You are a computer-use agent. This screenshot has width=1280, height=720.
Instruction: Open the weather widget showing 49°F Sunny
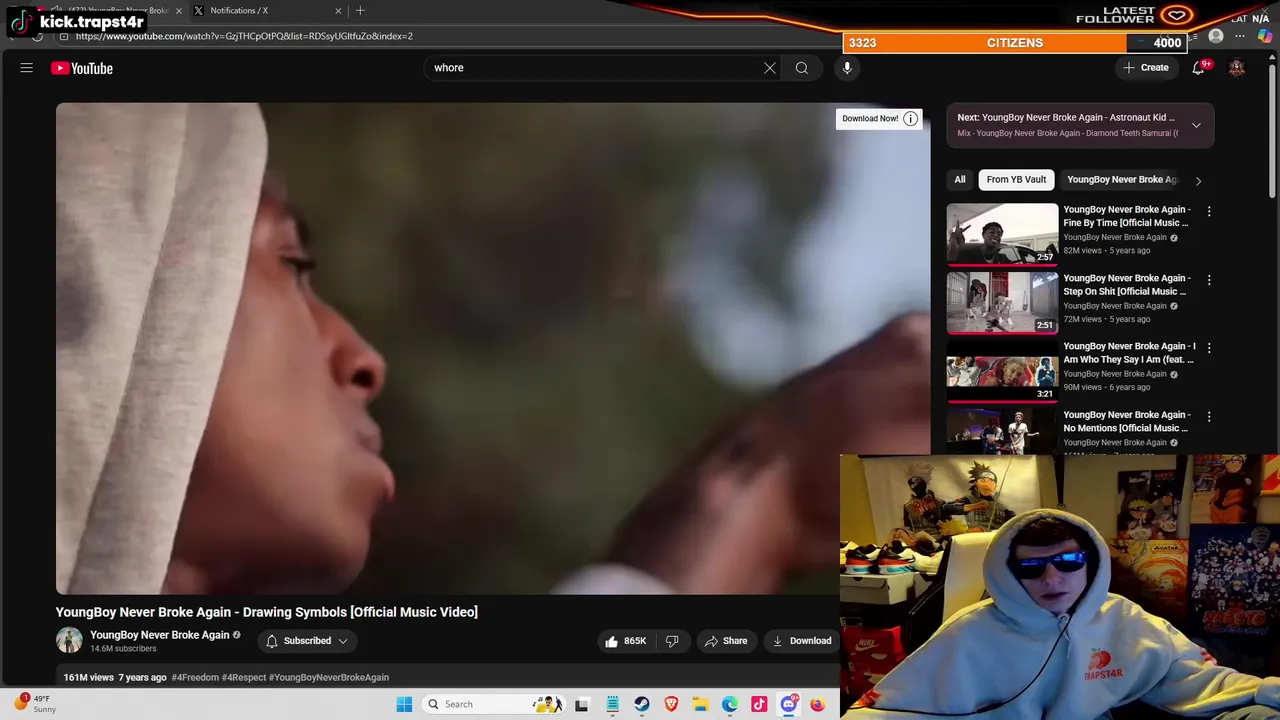[34, 704]
